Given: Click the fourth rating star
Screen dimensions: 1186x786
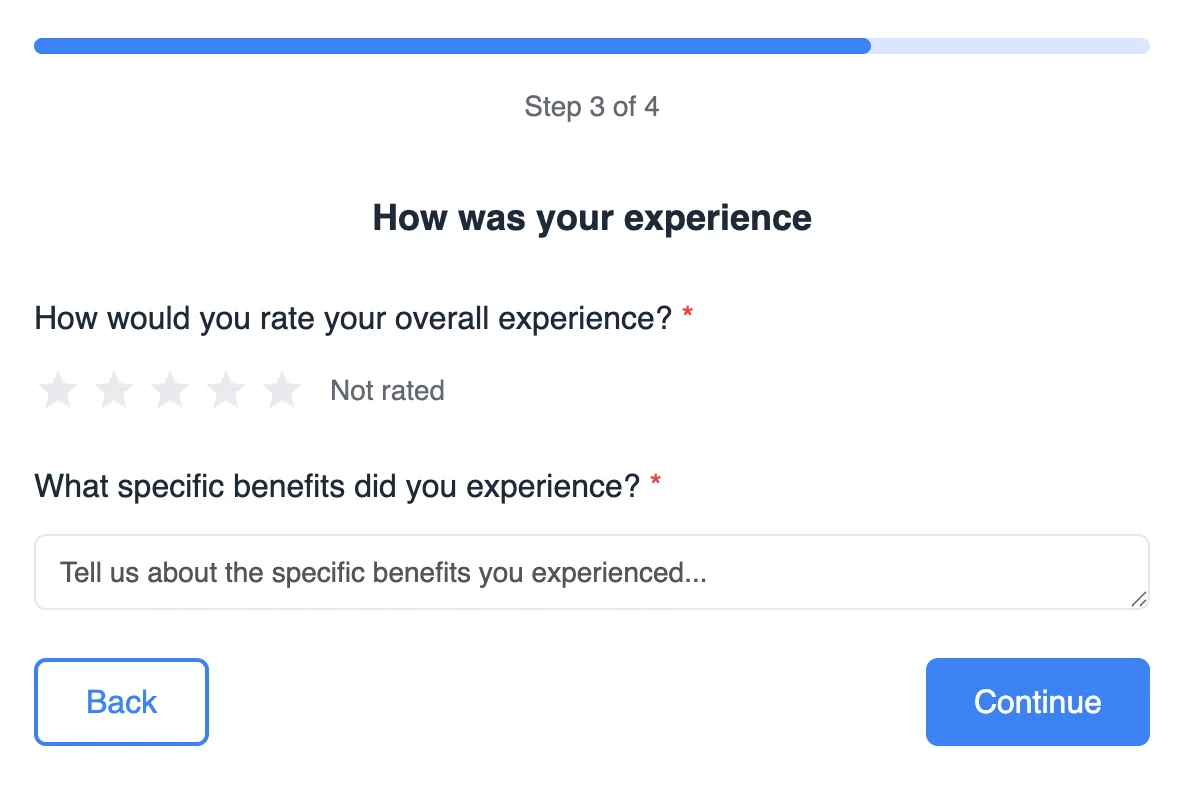Looking at the screenshot, I should [x=226, y=390].
